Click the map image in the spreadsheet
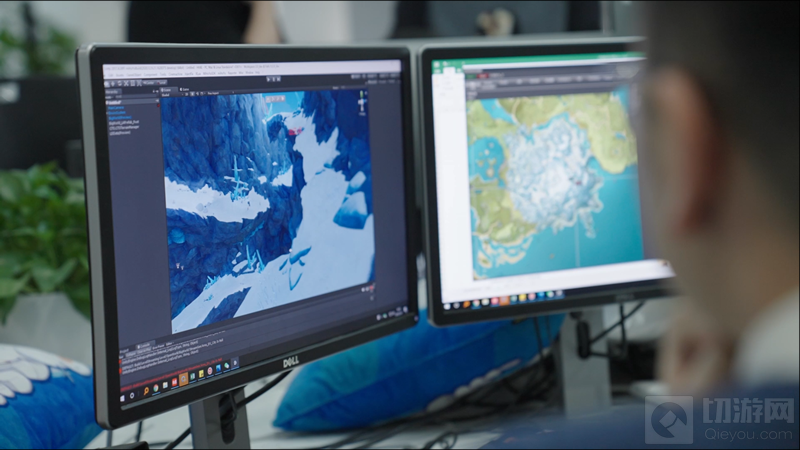This screenshot has width=800, height=450. pos(555,180)
